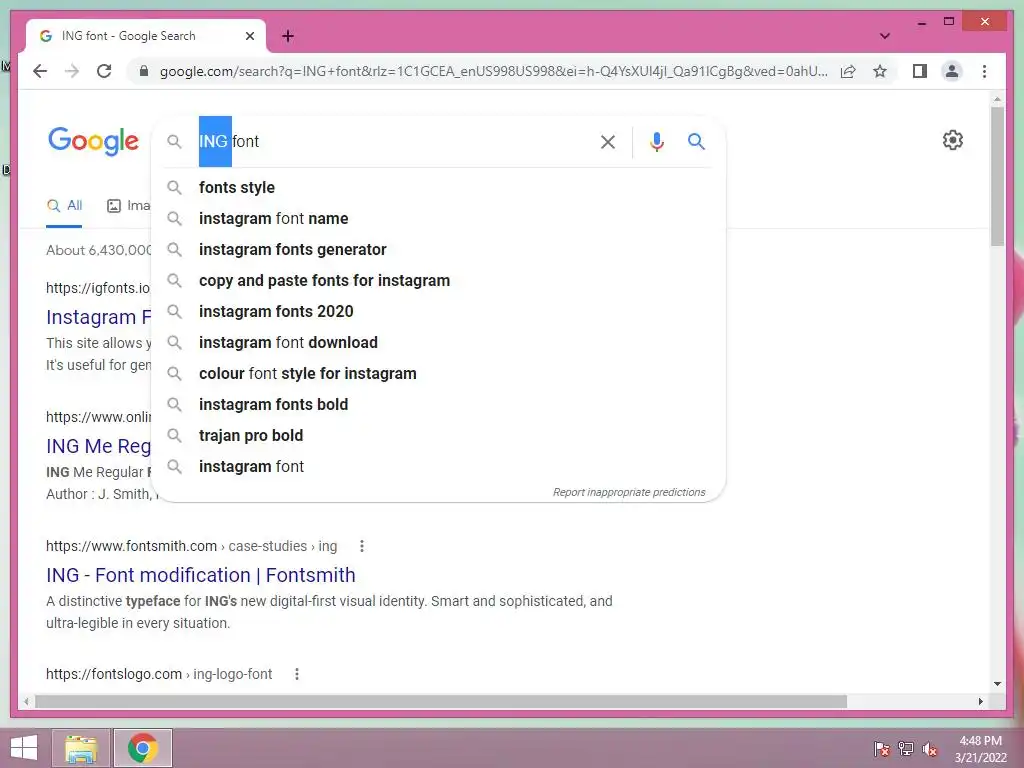Click the muted volume tray icon
Viewport: 1024px width, 768px height.
tap(929, 749)
